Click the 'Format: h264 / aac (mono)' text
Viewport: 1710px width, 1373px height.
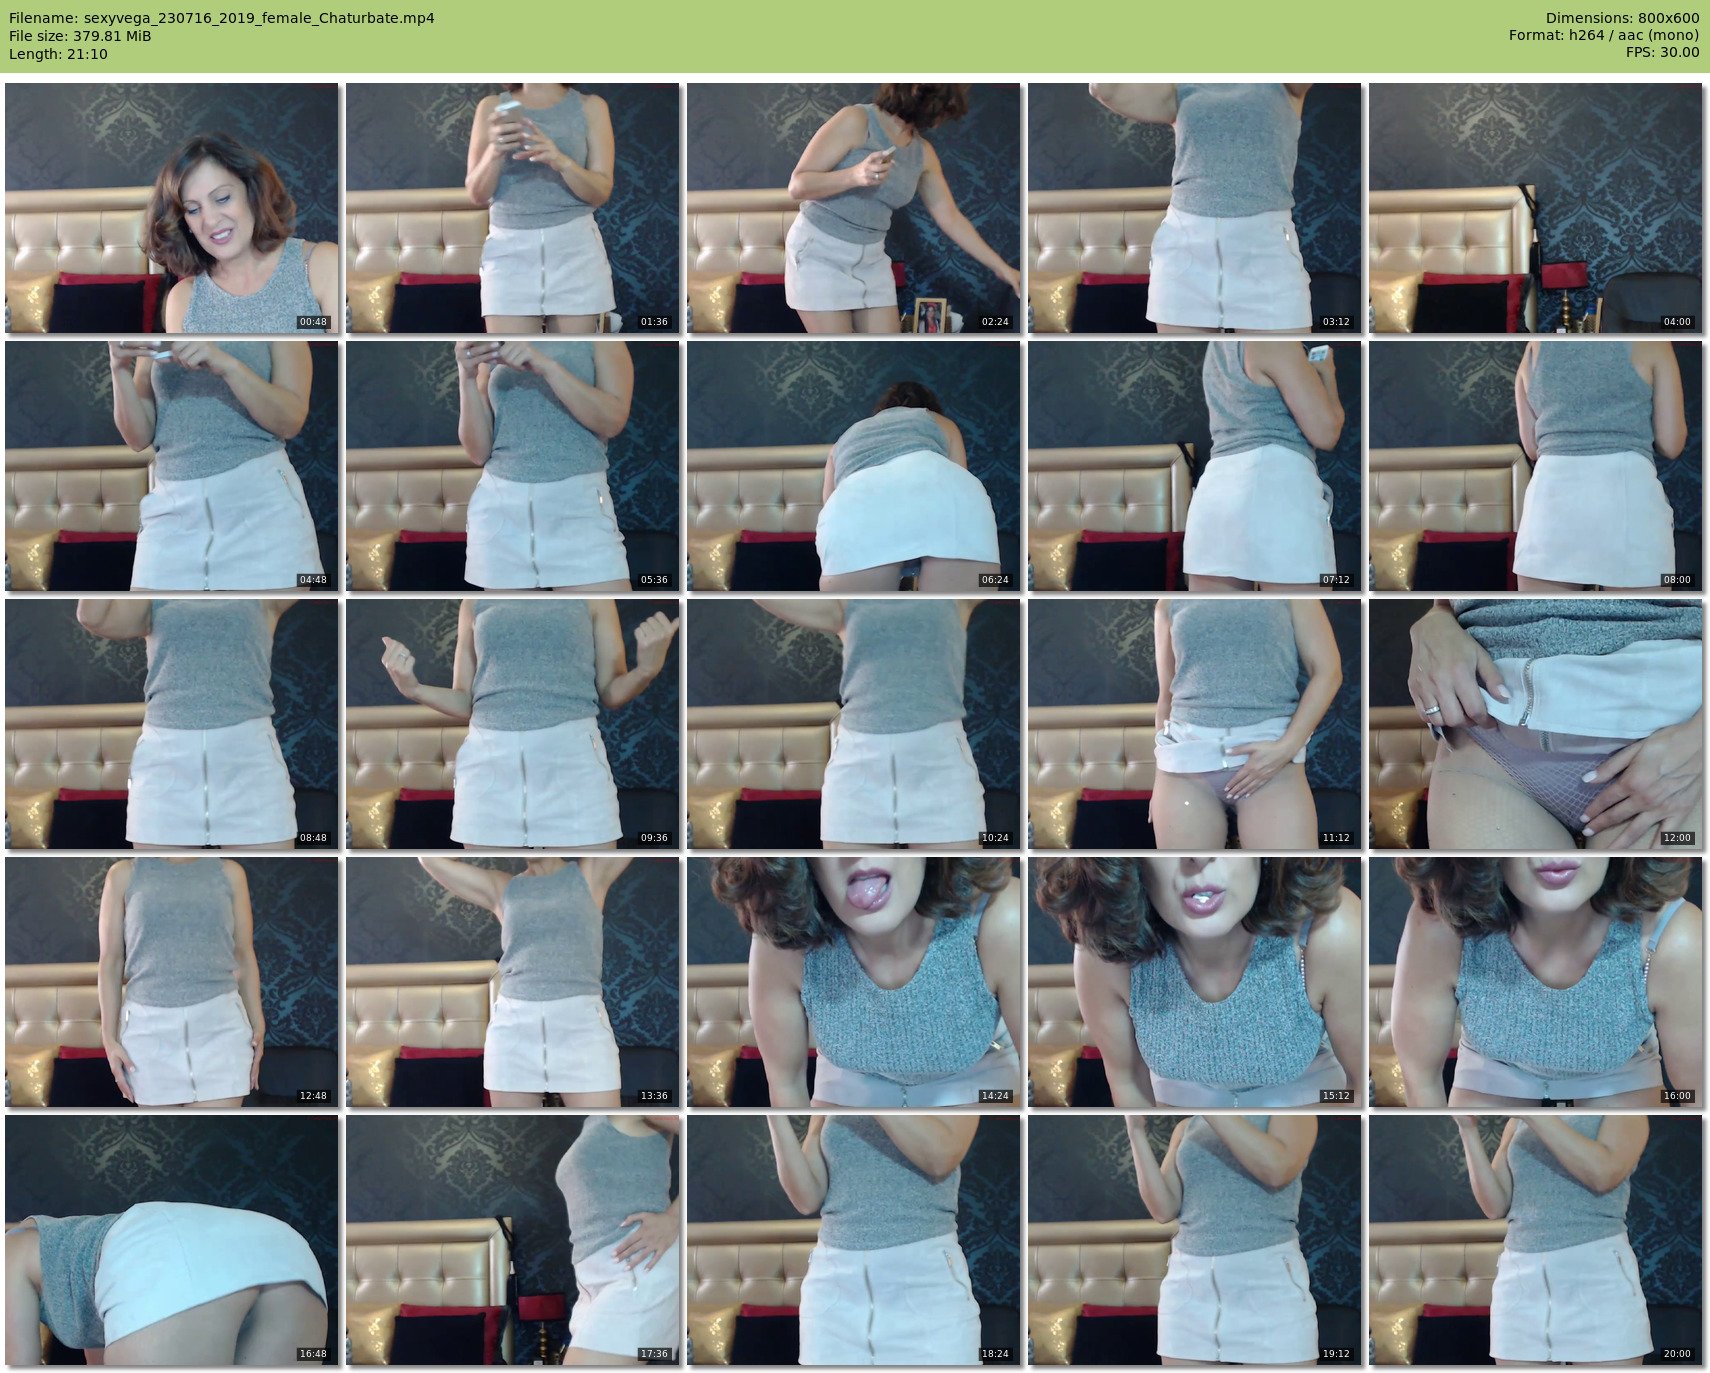(1604, 36)
